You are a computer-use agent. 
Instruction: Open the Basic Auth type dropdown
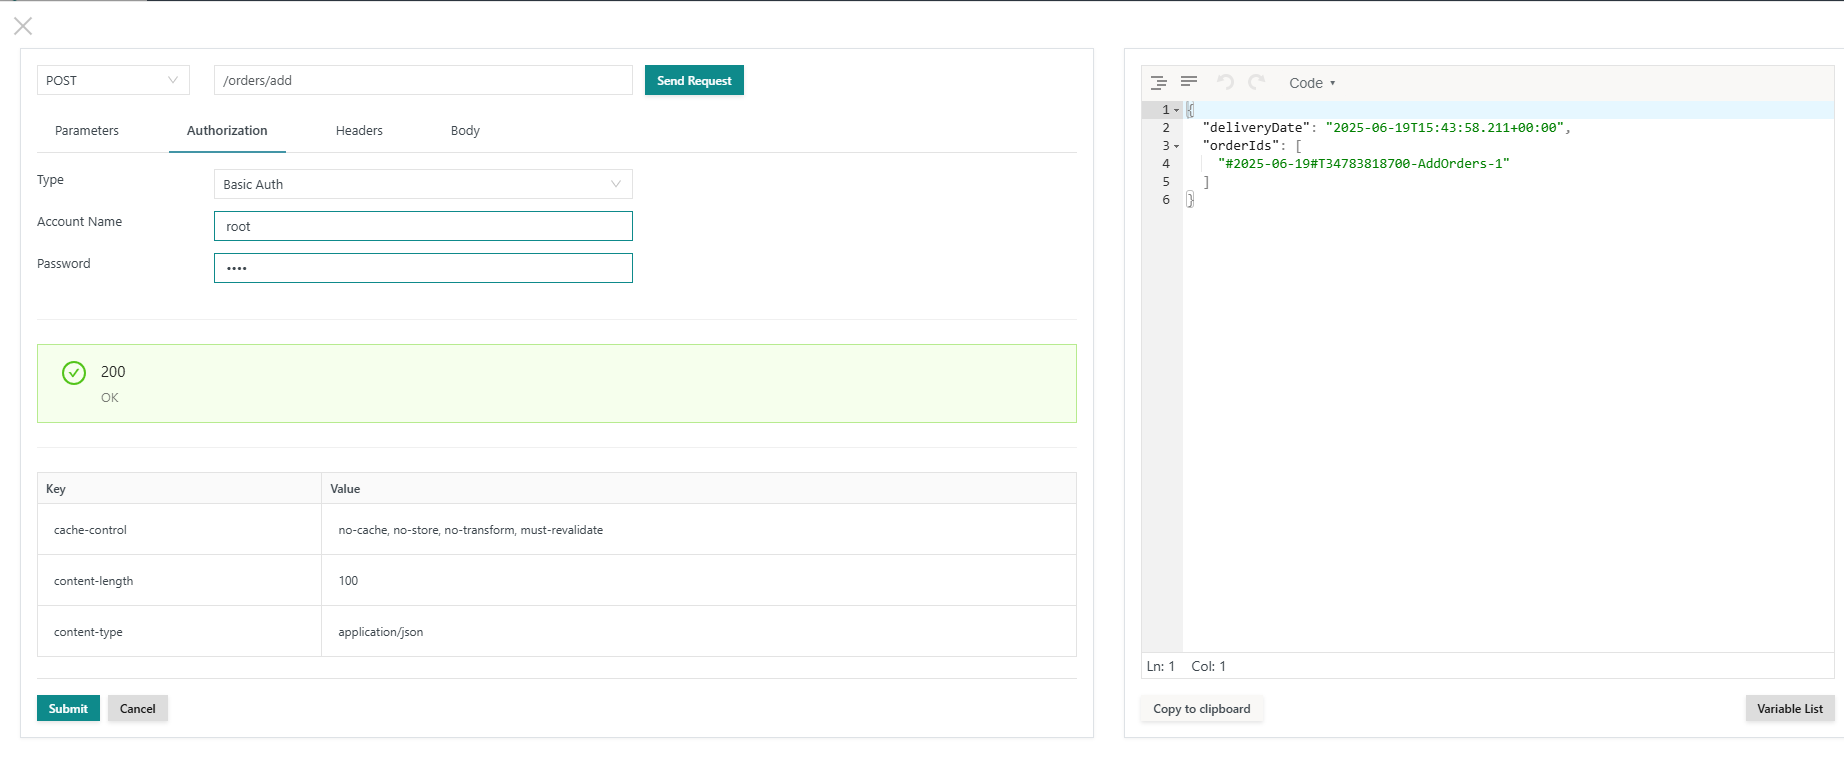(423, 184)
